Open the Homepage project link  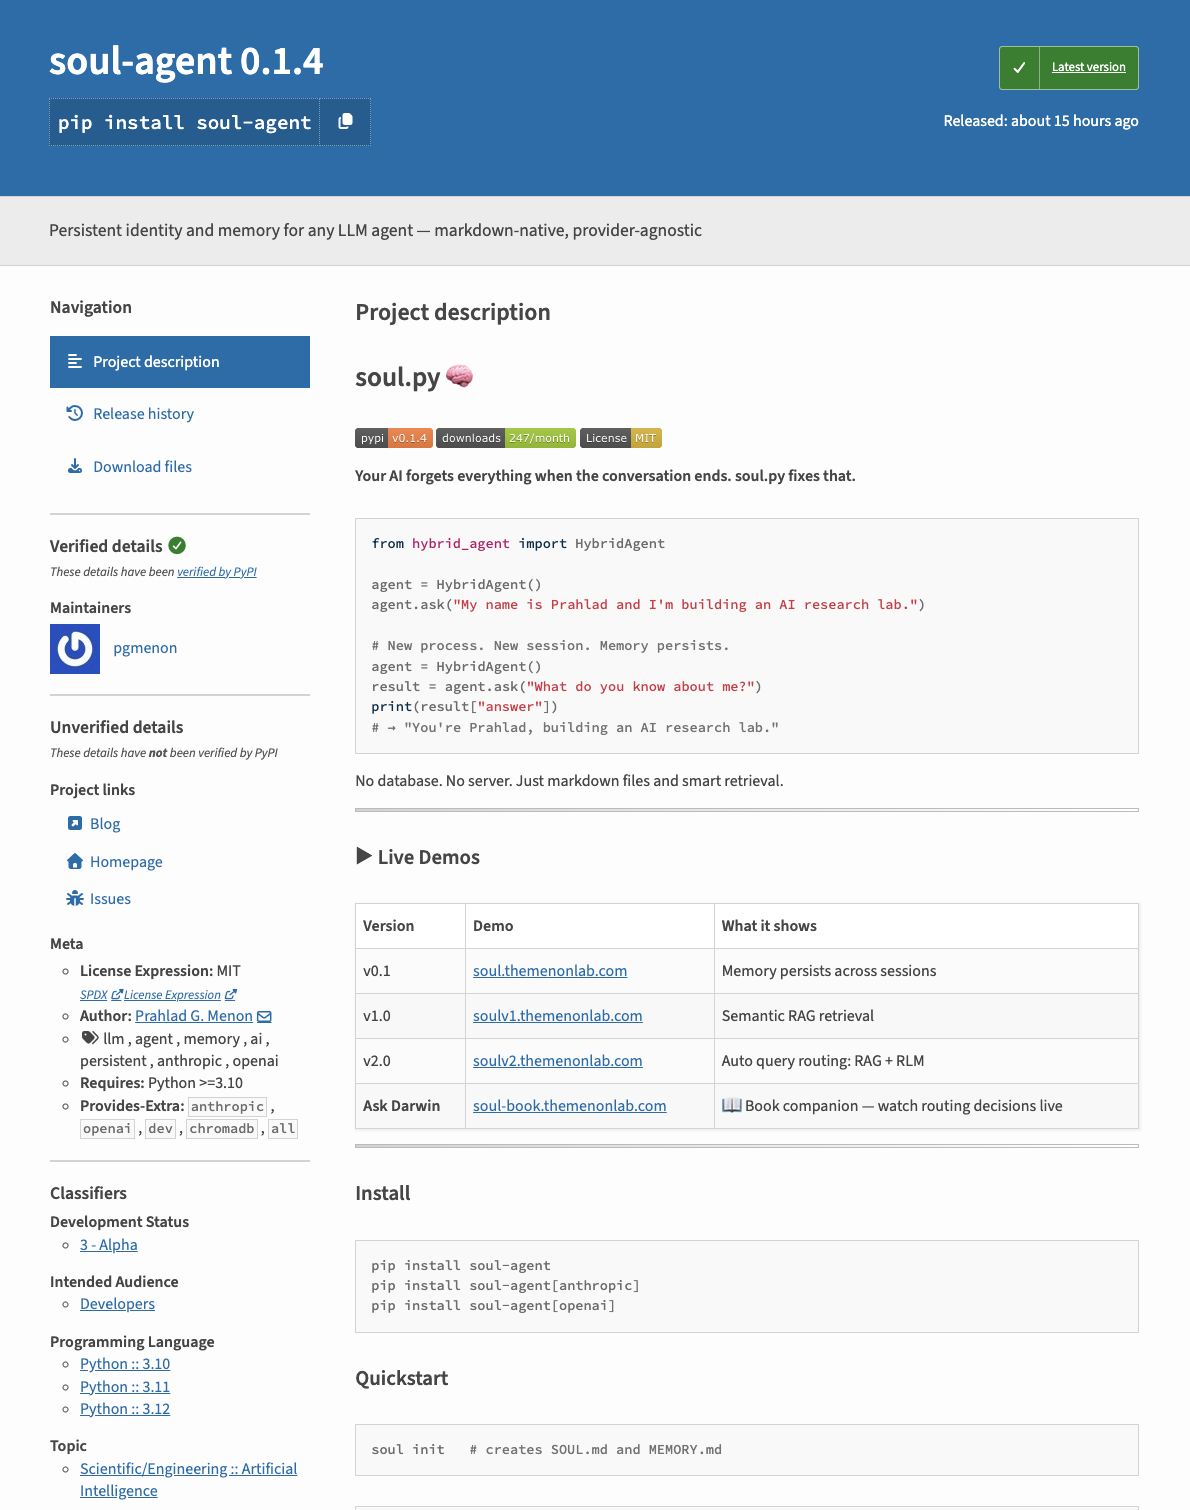pyautogui.click(x=126, y=862)
